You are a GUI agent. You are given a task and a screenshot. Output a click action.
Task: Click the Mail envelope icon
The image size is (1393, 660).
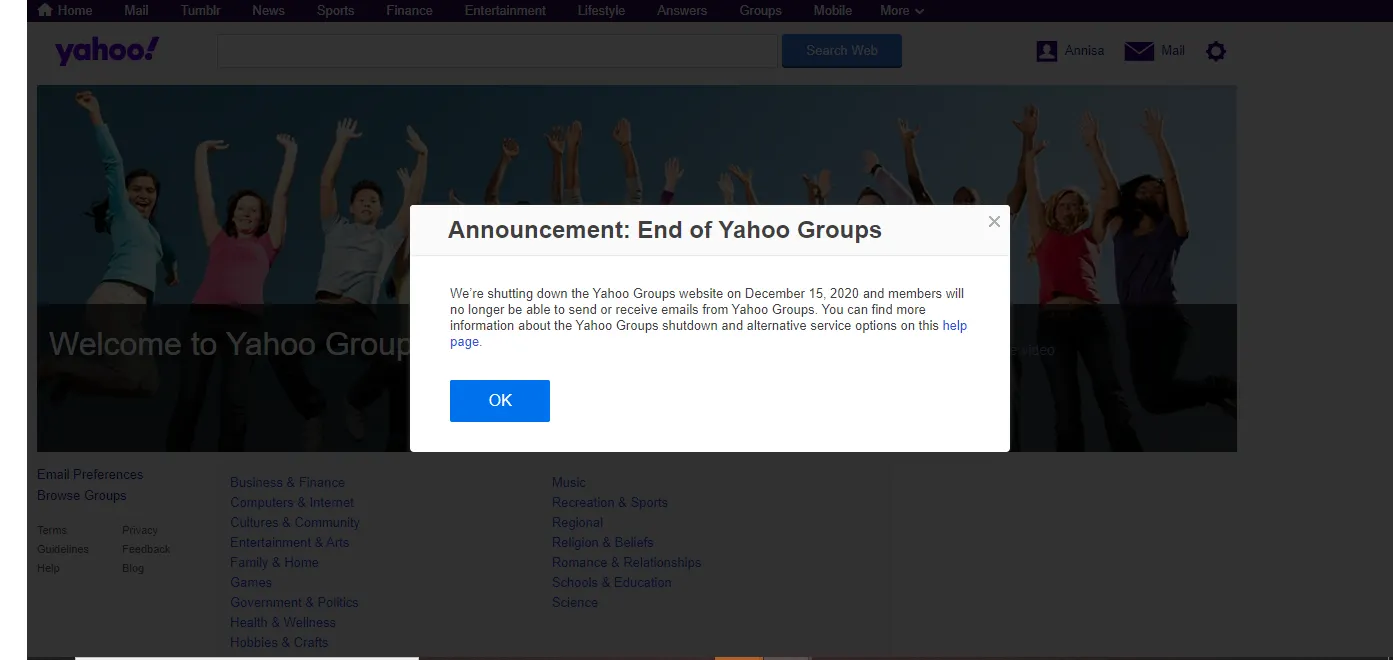1139,51
